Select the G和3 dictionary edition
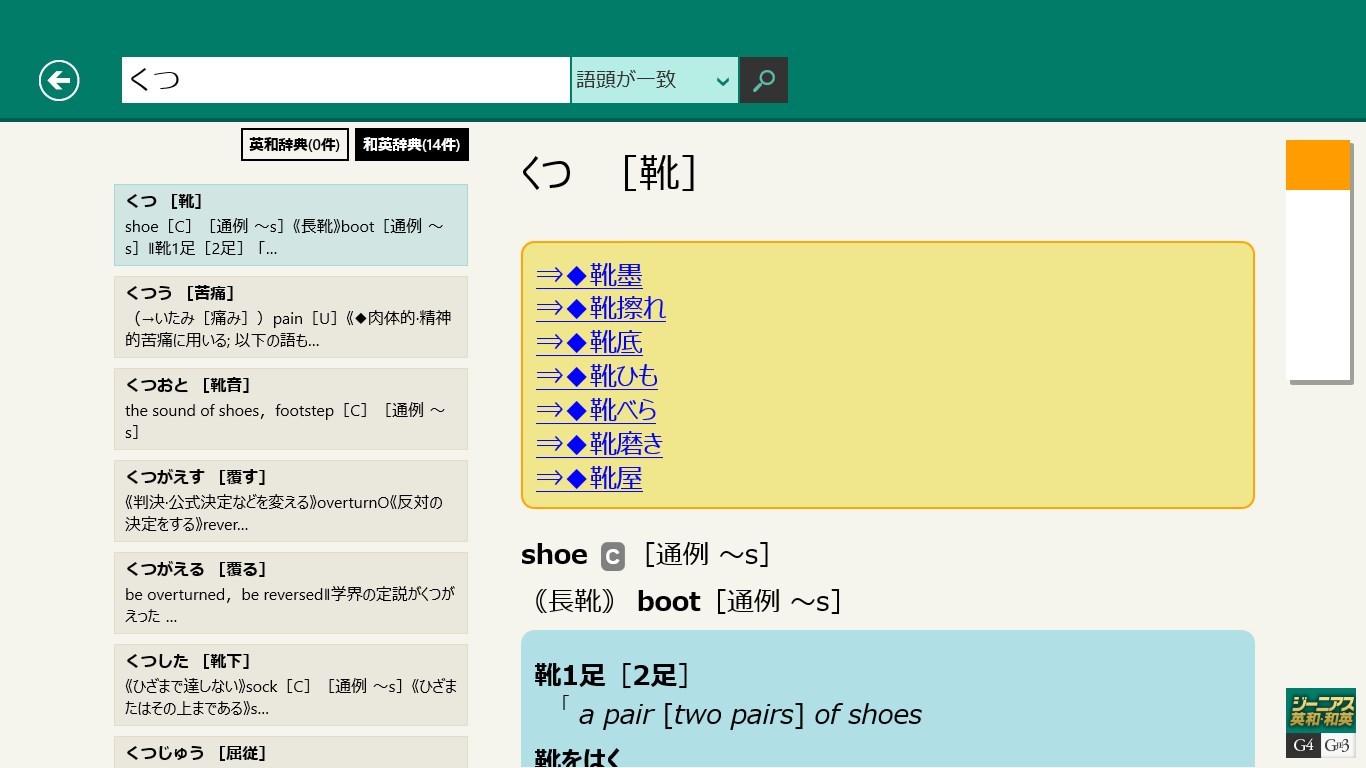This screenshot has width=1366, height=768. coord(1338,746)
